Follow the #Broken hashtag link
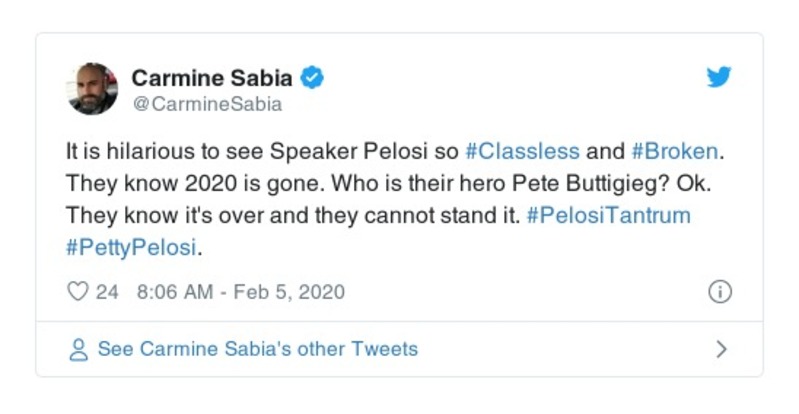 674,152
